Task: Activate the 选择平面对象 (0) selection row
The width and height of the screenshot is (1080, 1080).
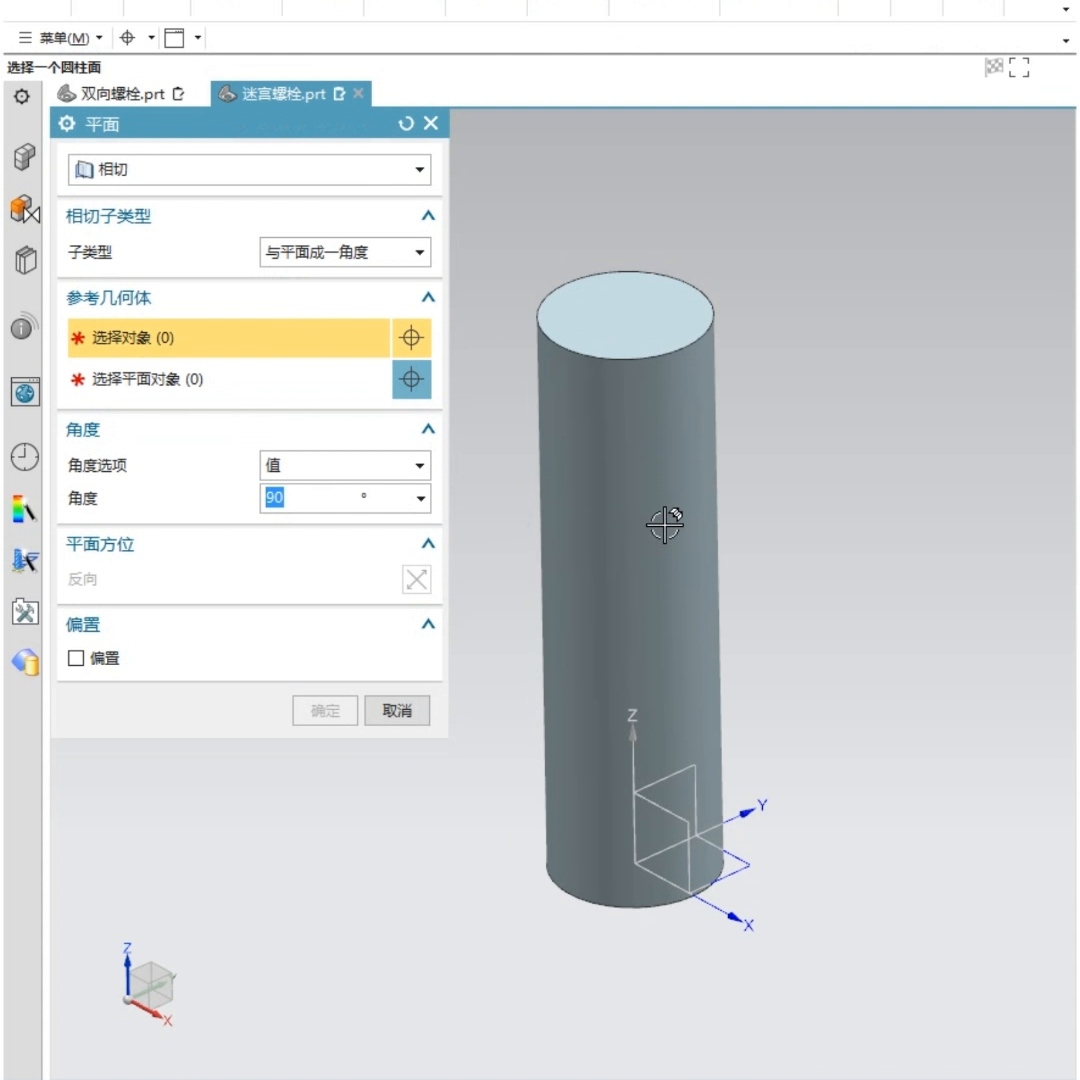Action: (x=229, y=379)
